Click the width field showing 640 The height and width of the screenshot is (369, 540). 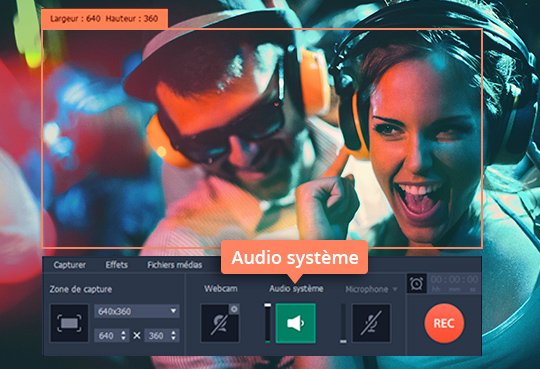(x=112, y=336)
